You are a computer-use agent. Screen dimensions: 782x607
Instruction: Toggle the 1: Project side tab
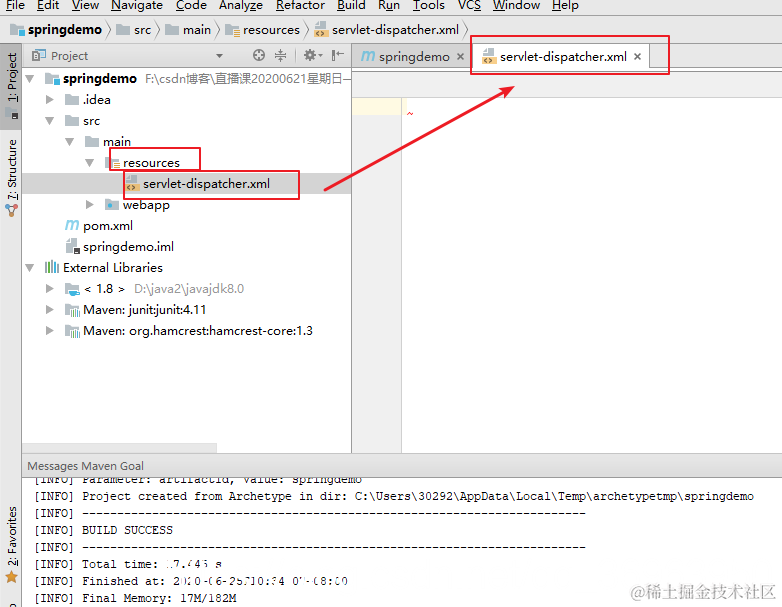(x=12, y=85)
